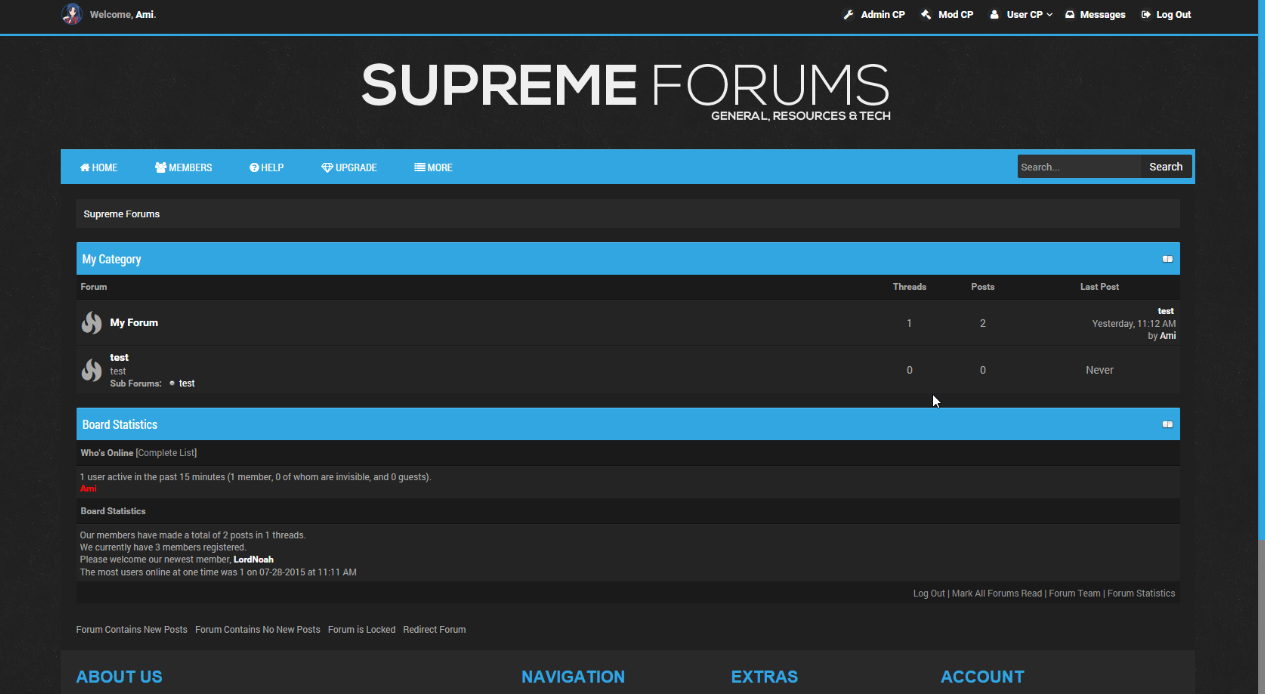Open the test forum title link
Screen dimensions: 1265x694
pos(119,357)
